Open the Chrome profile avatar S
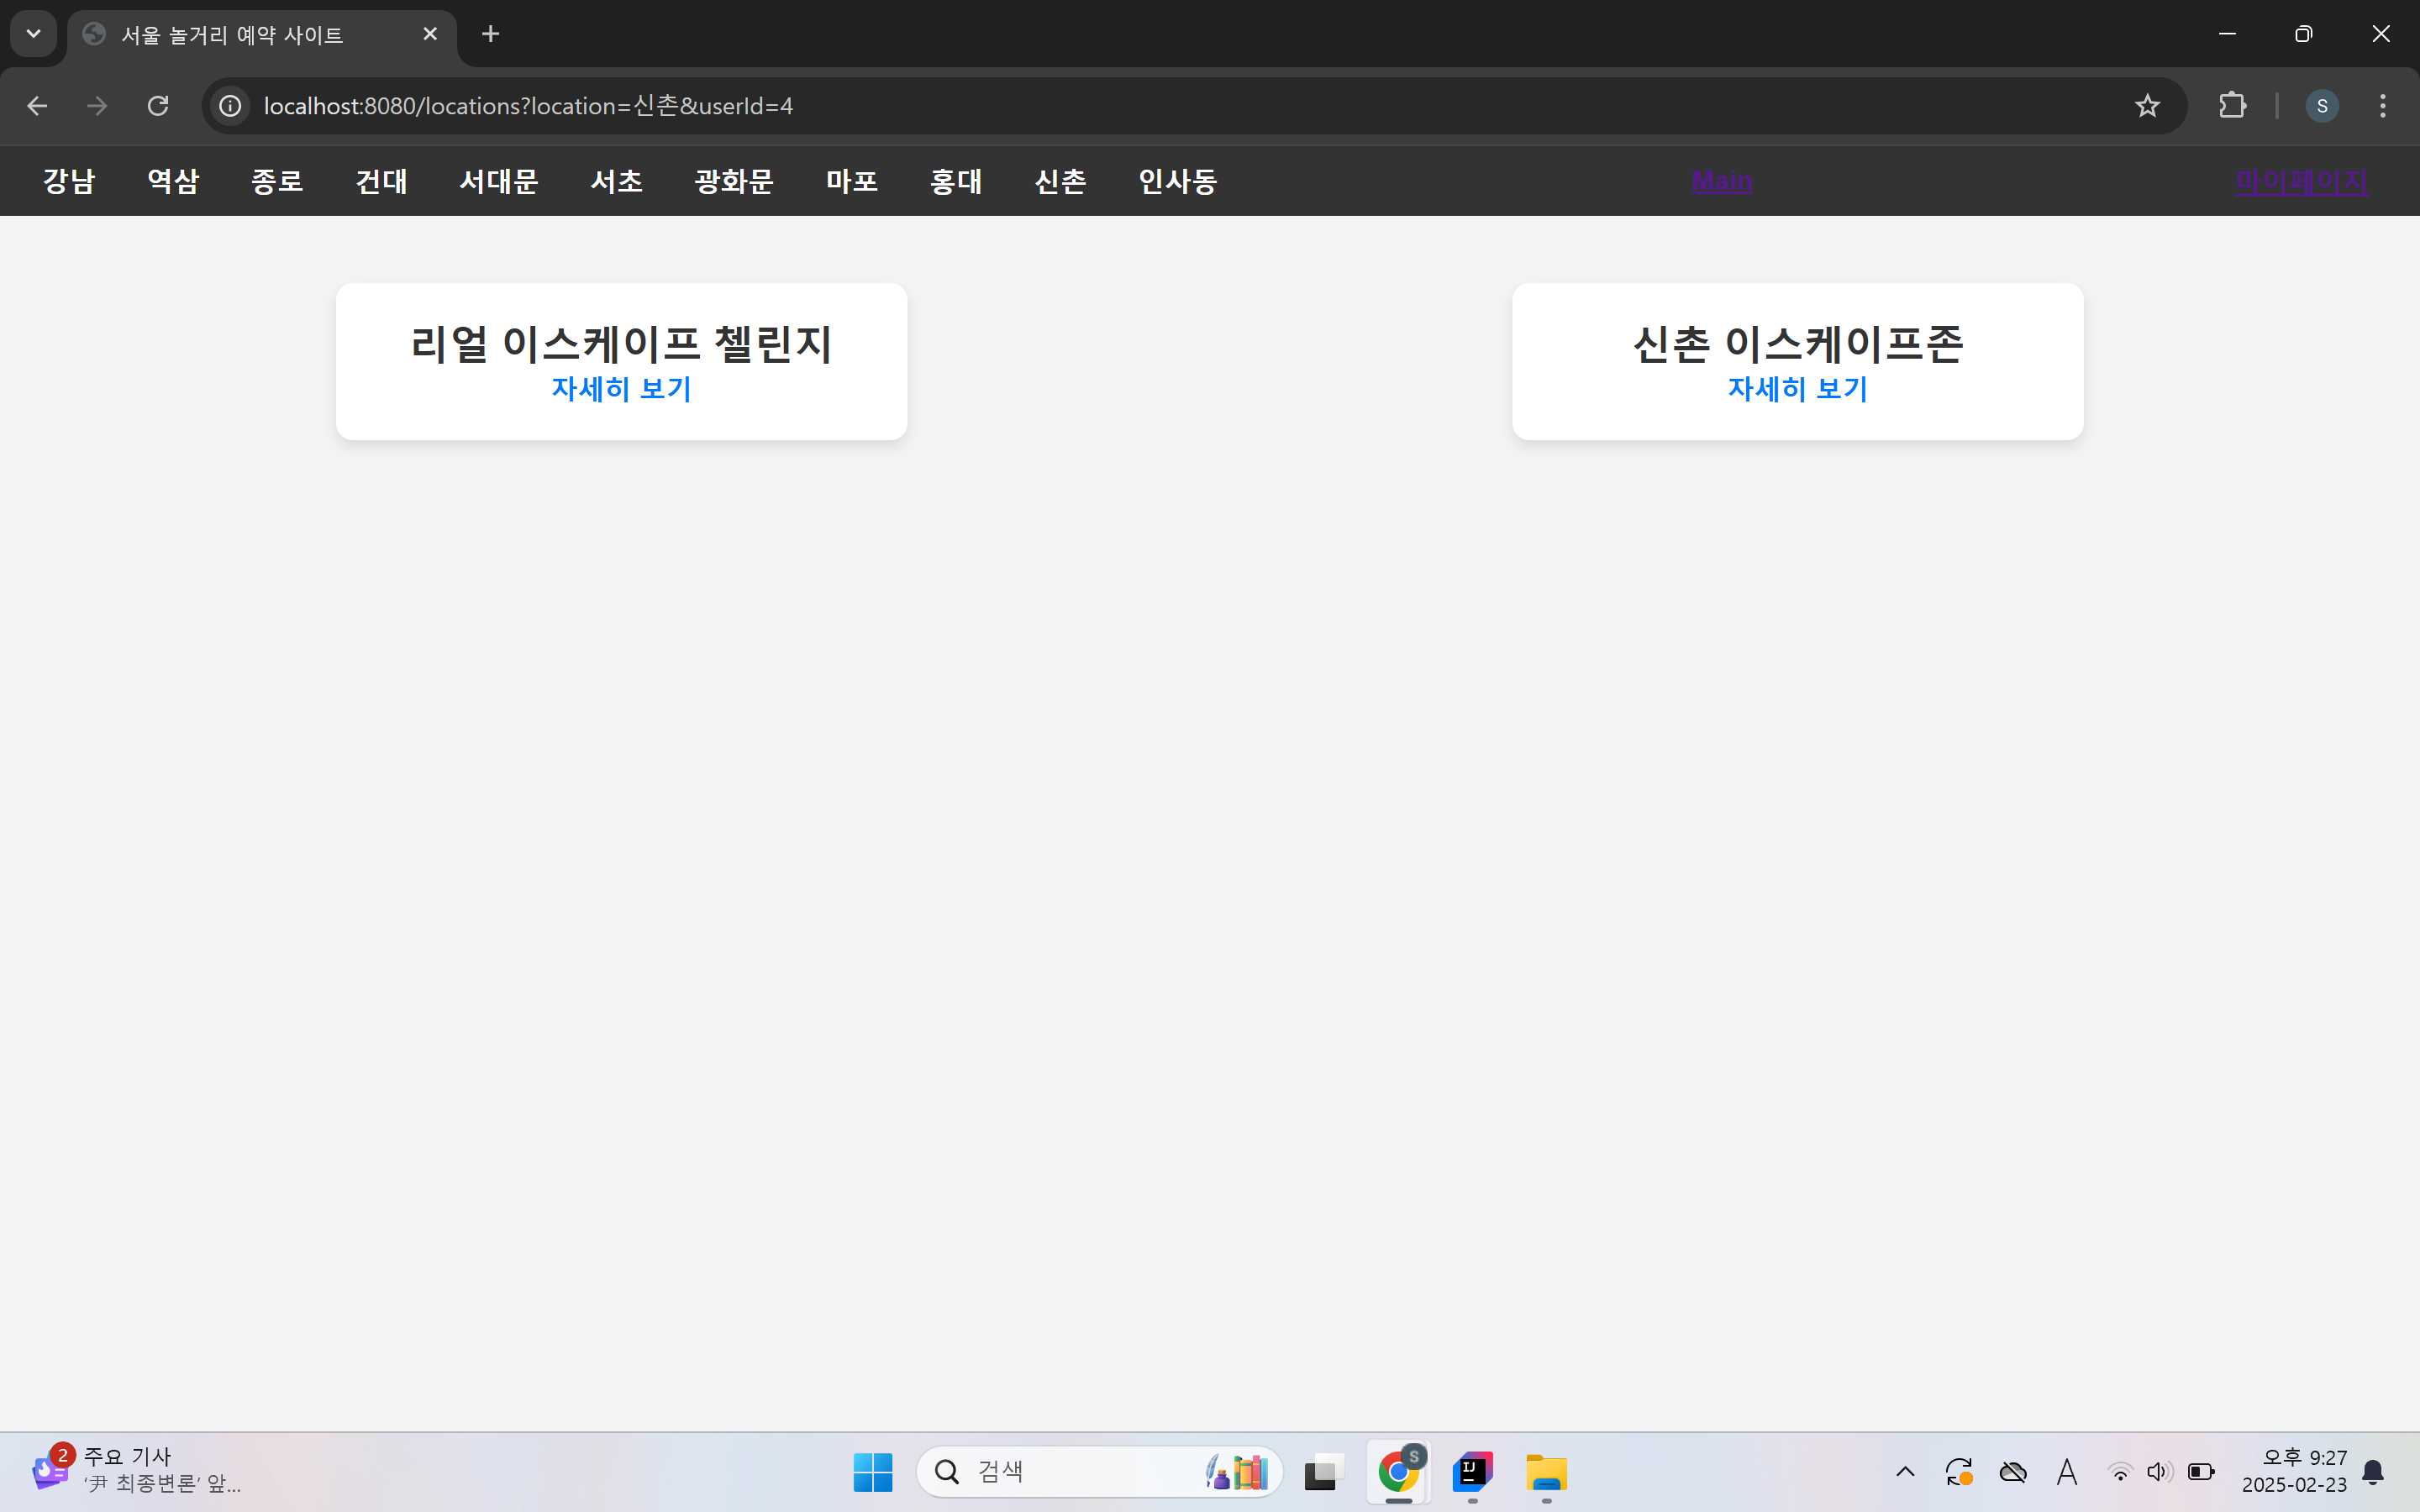Screen dimensions: 2420x1512 click(x=2321, y=106)
